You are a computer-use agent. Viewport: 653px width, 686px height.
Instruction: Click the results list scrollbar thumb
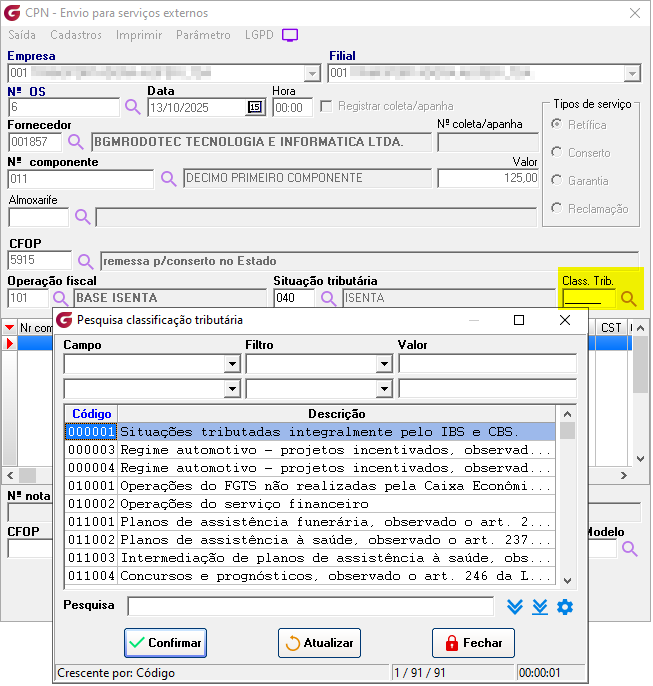(x=567, y=430)
